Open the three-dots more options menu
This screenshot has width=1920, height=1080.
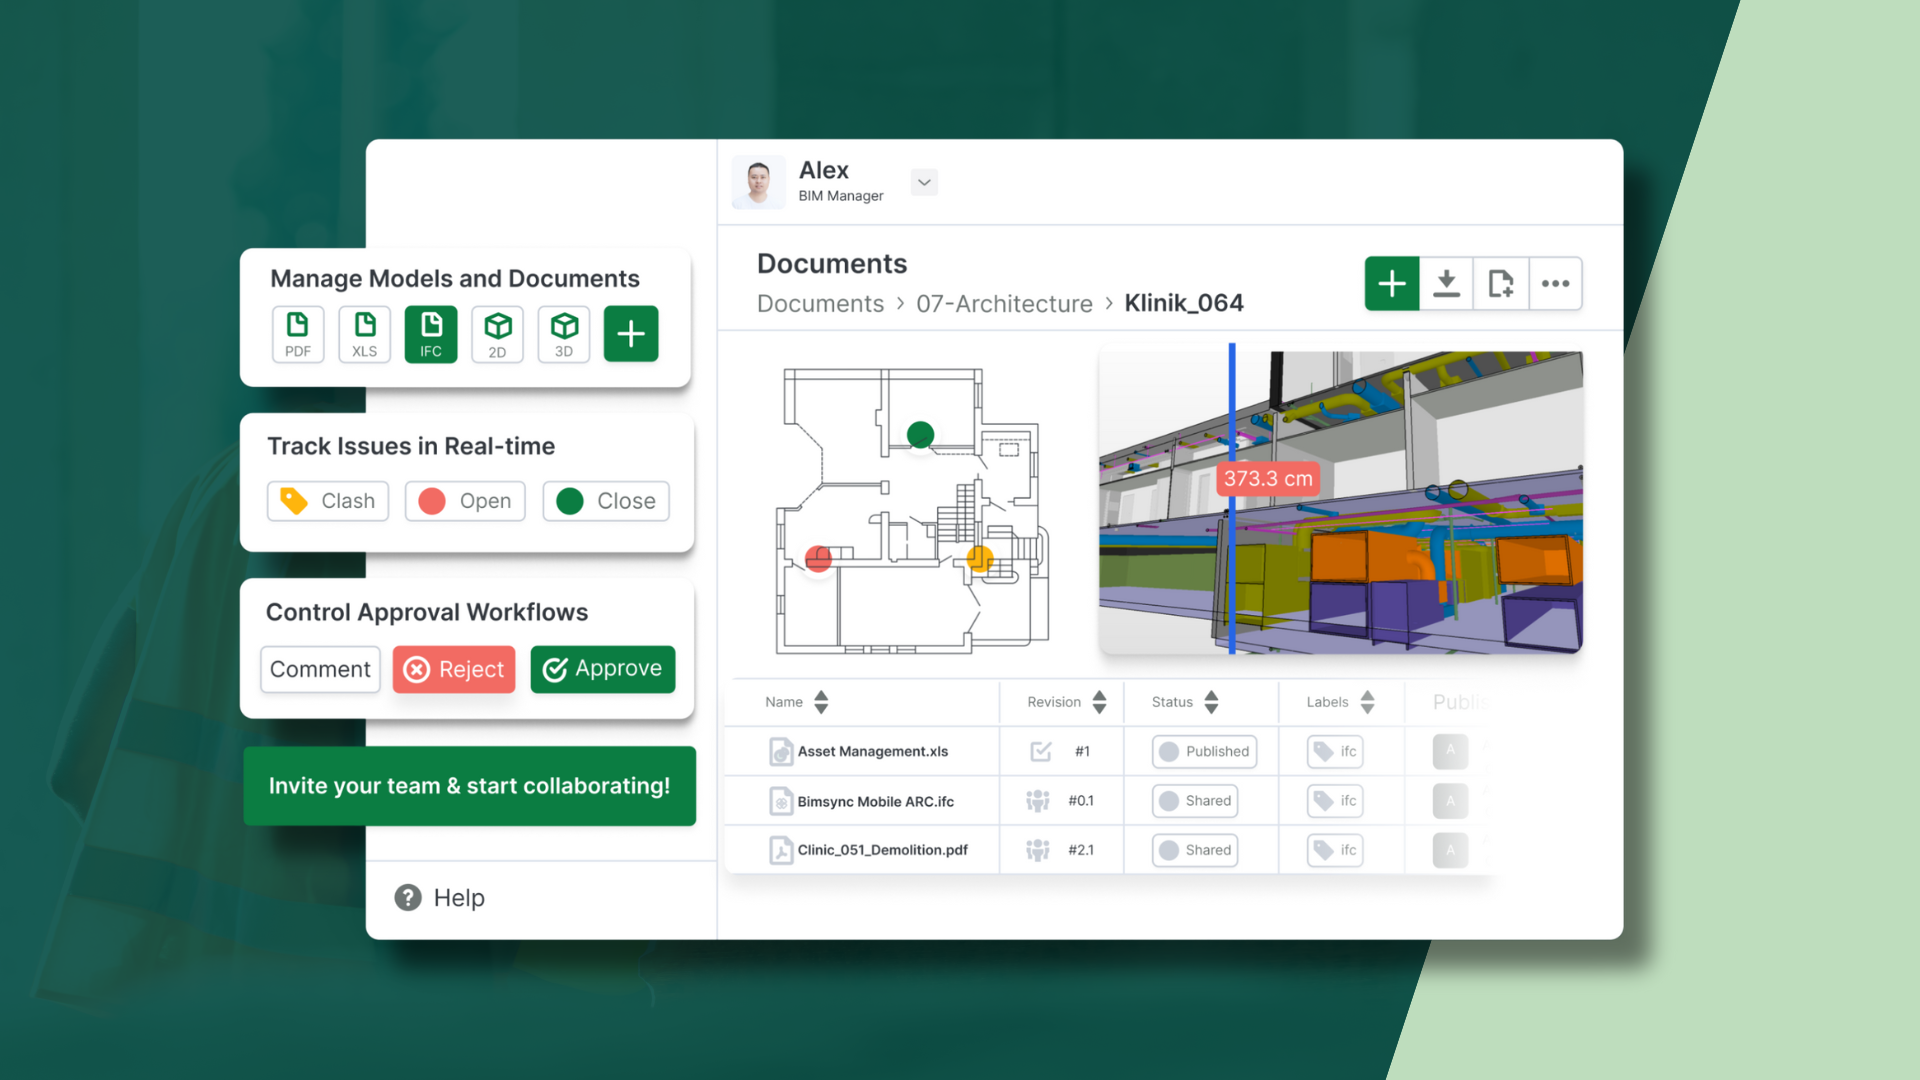coord(1555,284)
